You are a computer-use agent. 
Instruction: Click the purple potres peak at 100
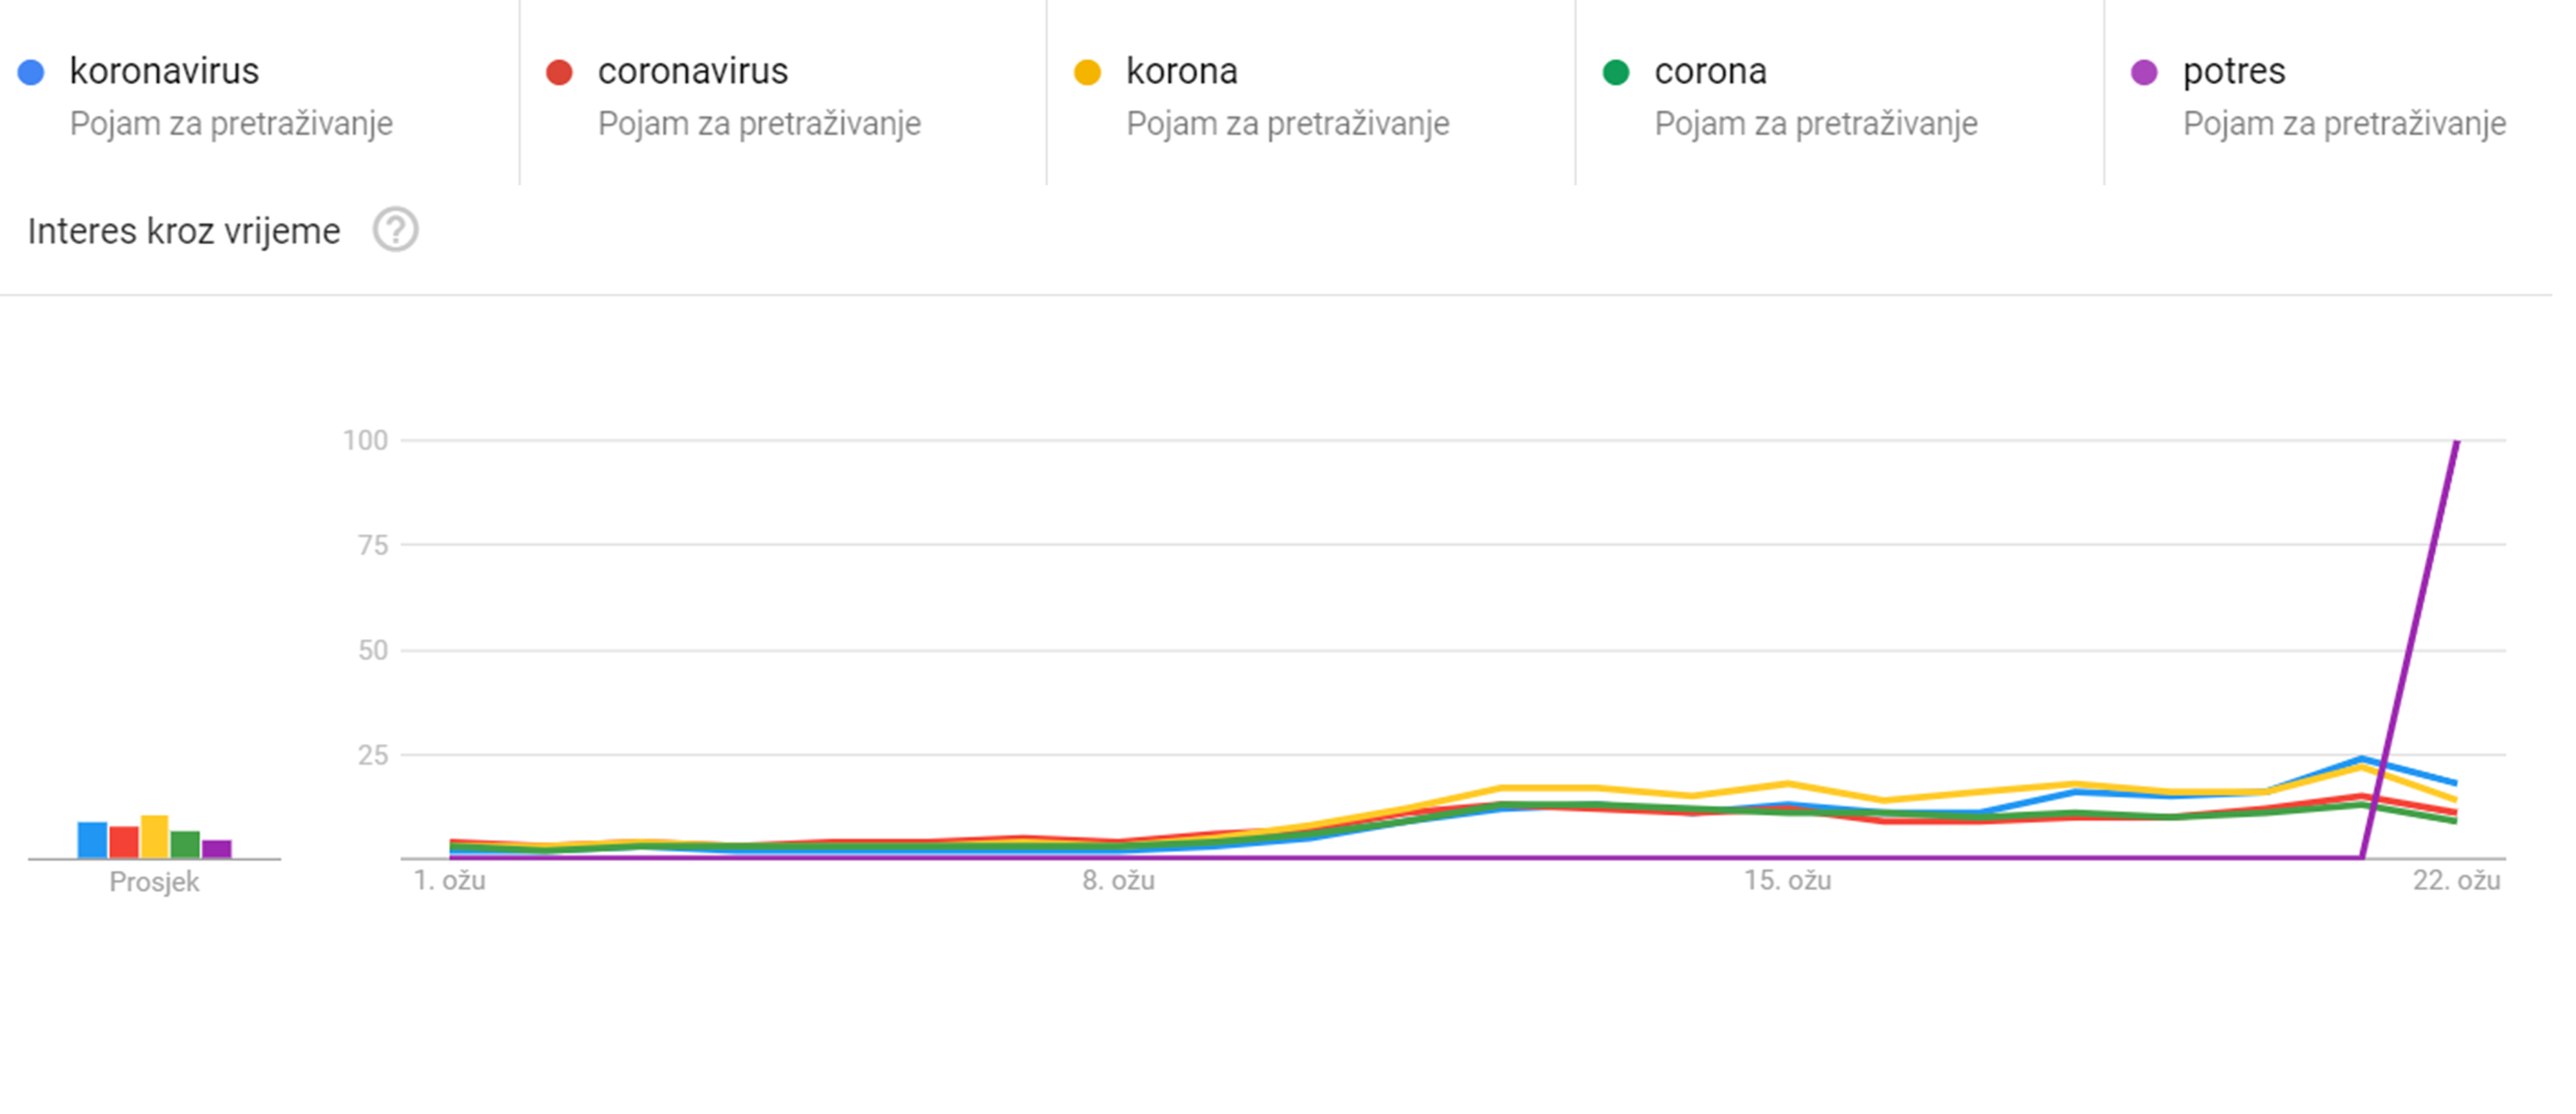(x=2456, y=442)
